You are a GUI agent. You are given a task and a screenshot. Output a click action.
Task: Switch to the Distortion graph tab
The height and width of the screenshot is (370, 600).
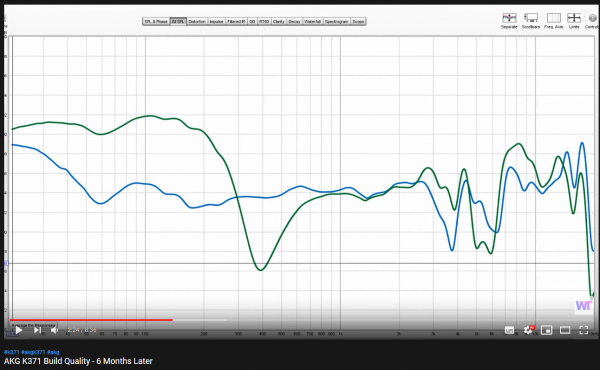[197, 21]
